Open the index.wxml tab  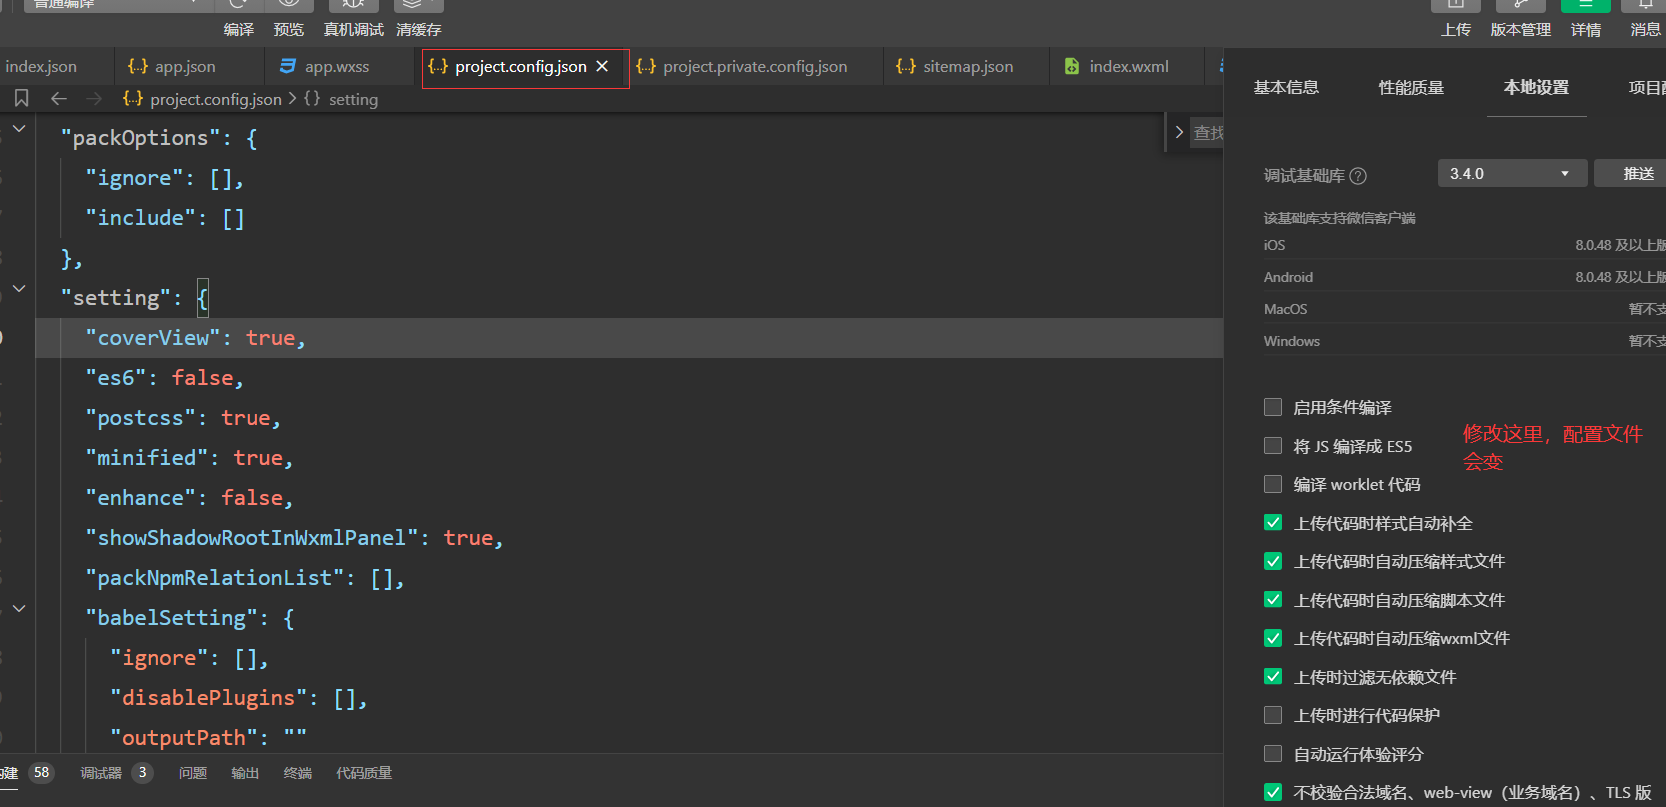coord(1128,66)
